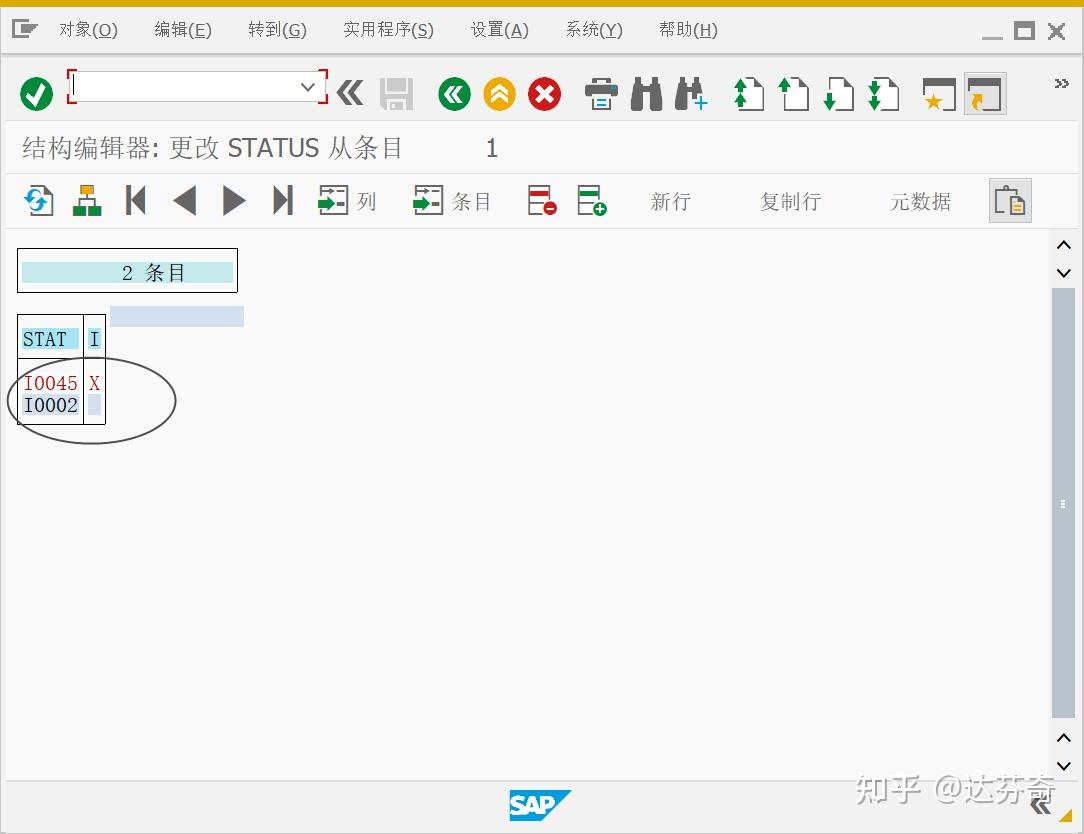Toggle the X indicator for entry I0045

coord(94,383)
